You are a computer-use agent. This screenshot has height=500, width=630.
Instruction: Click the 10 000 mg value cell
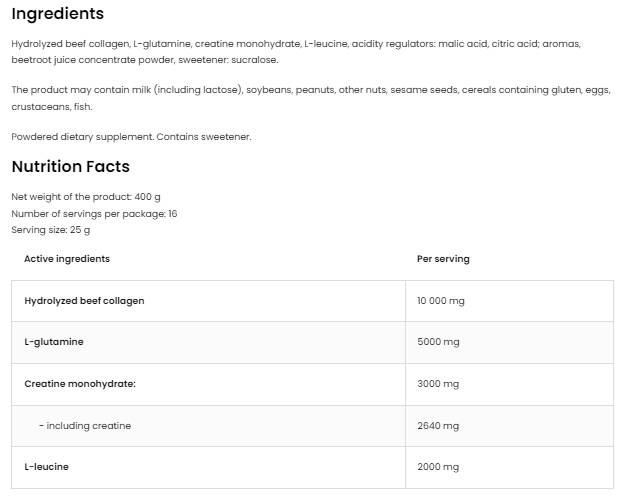click(441, 301)
